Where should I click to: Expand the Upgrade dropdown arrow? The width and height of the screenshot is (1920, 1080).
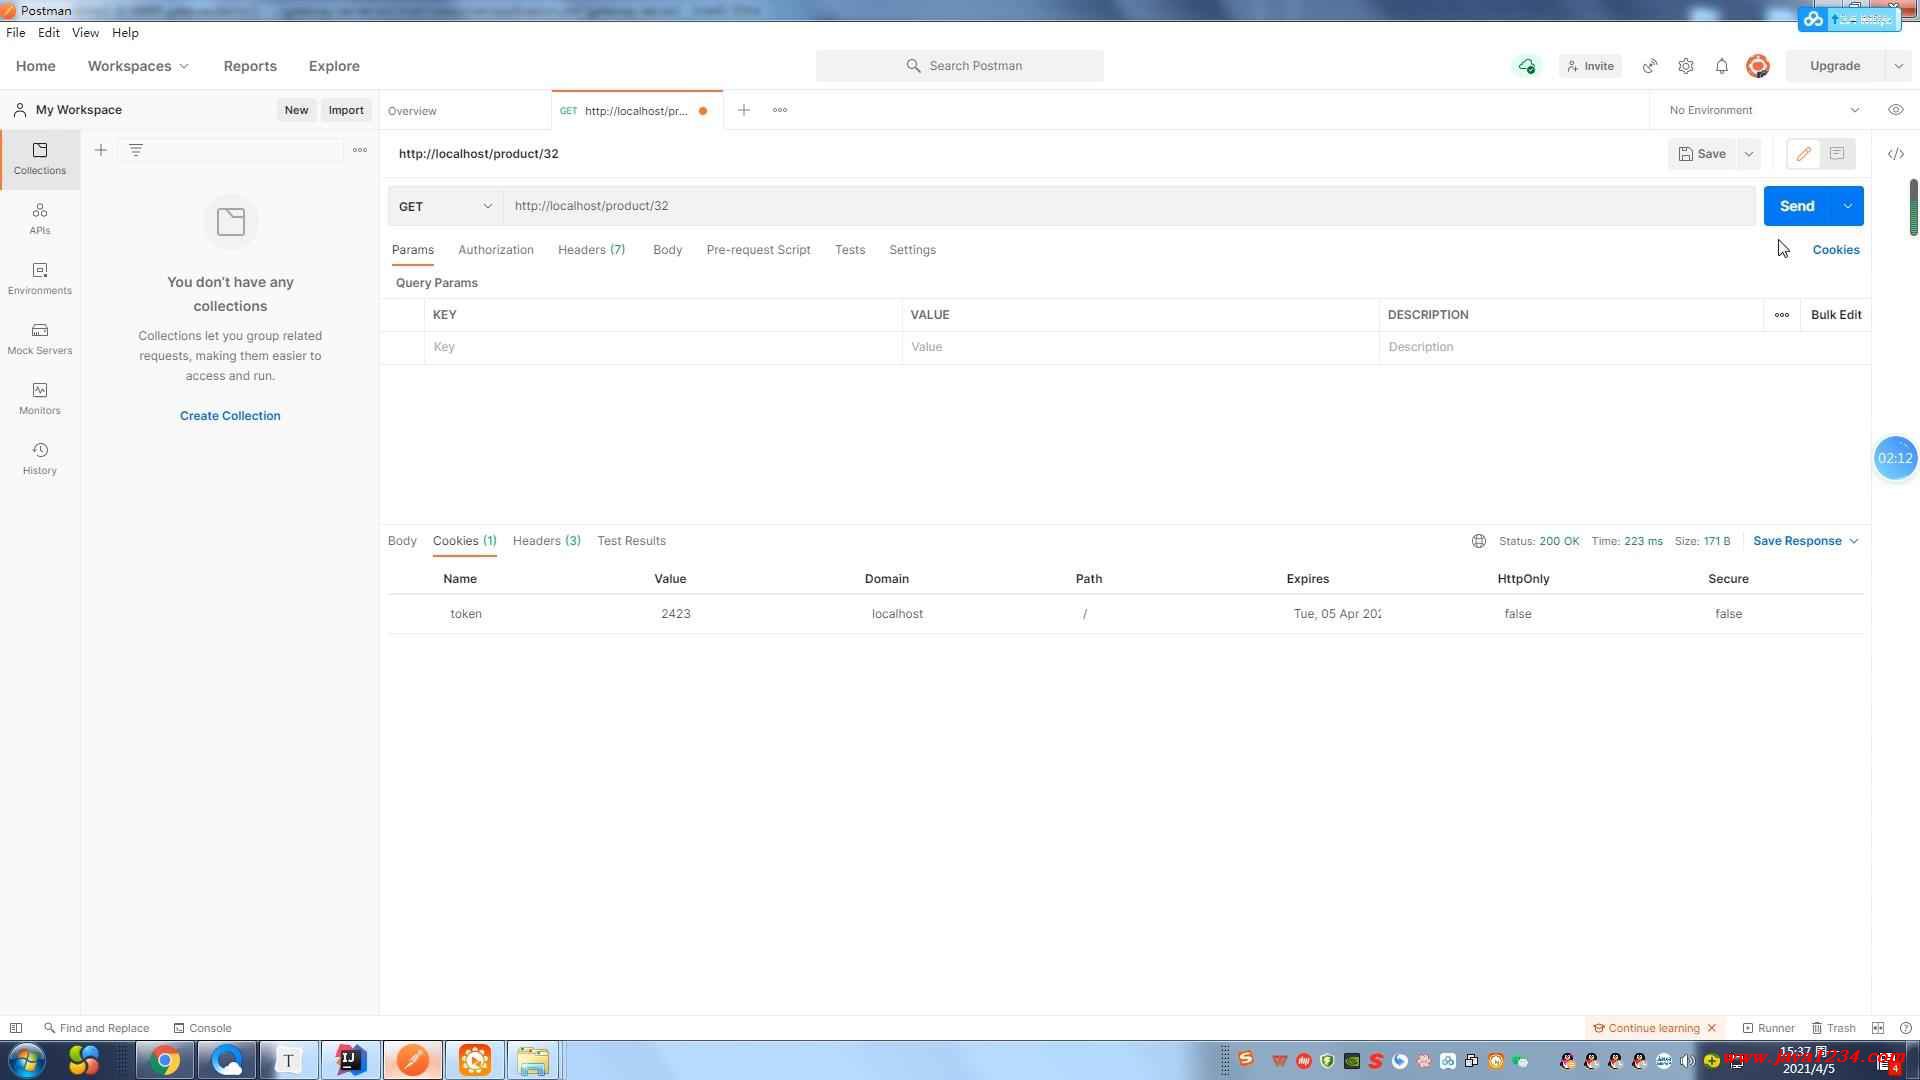1898,66
